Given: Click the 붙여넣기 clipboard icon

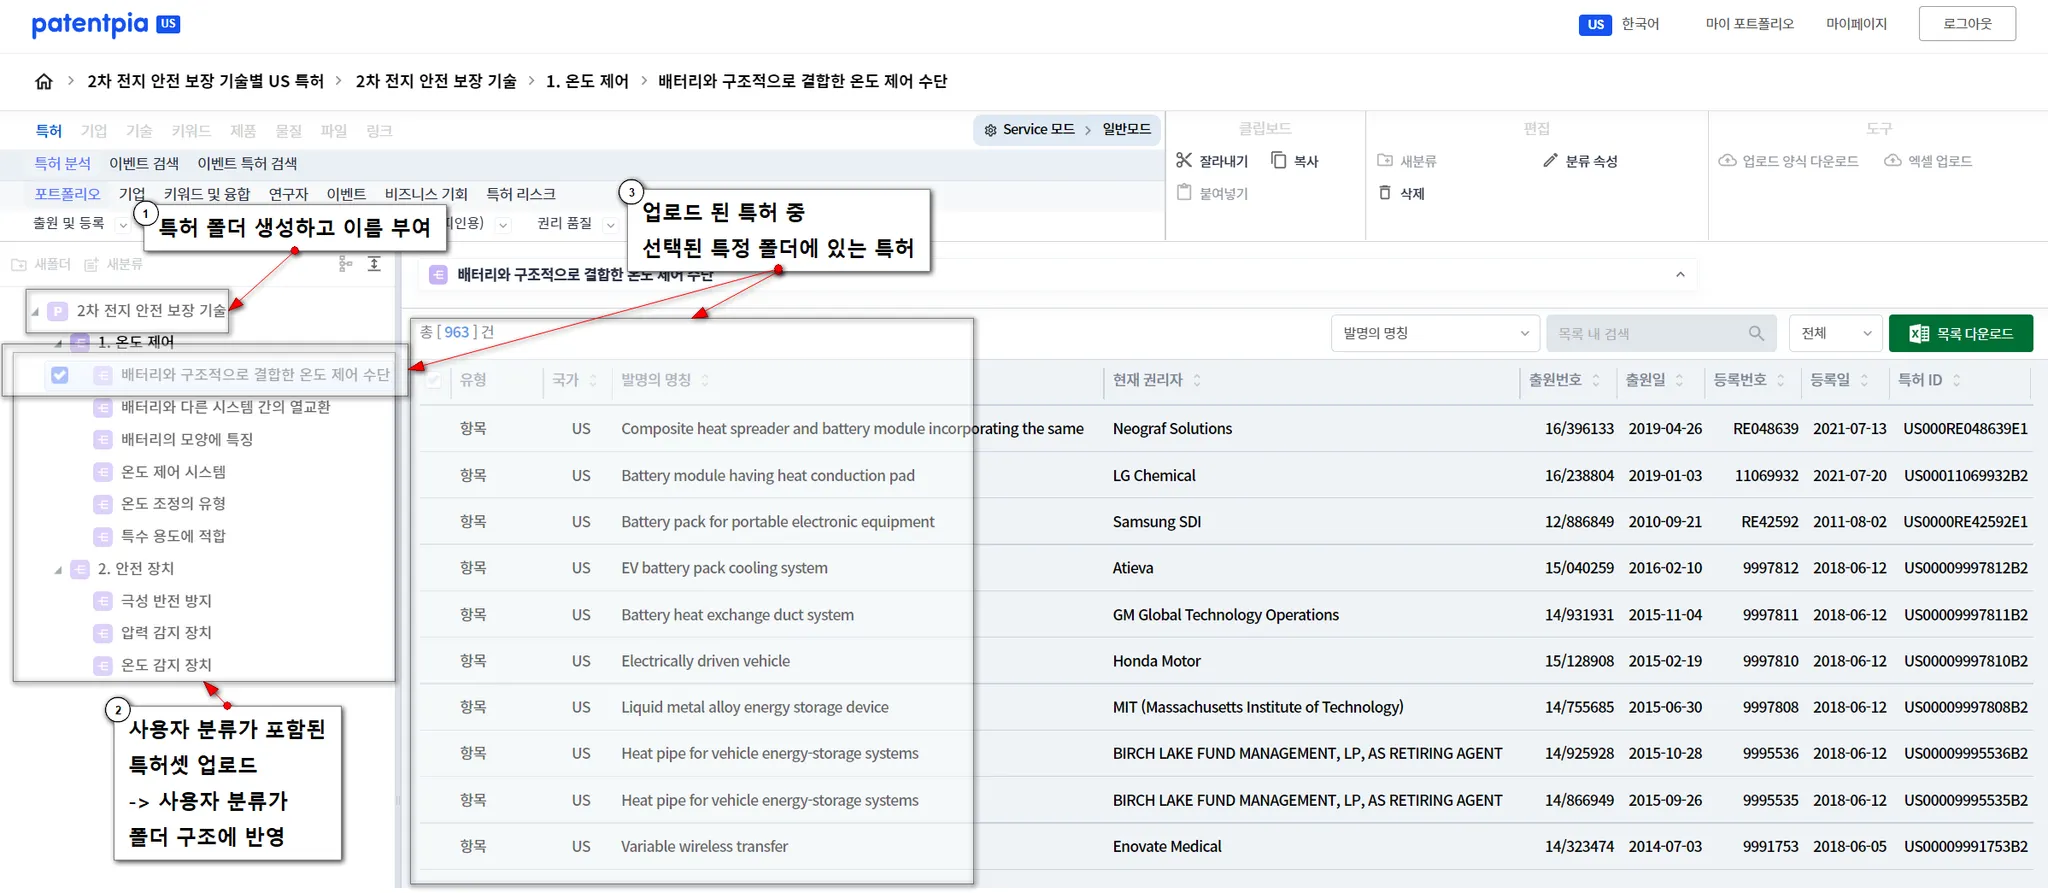Looking at the screenshot, I should pyautogui.click(x=1184, y=192).
